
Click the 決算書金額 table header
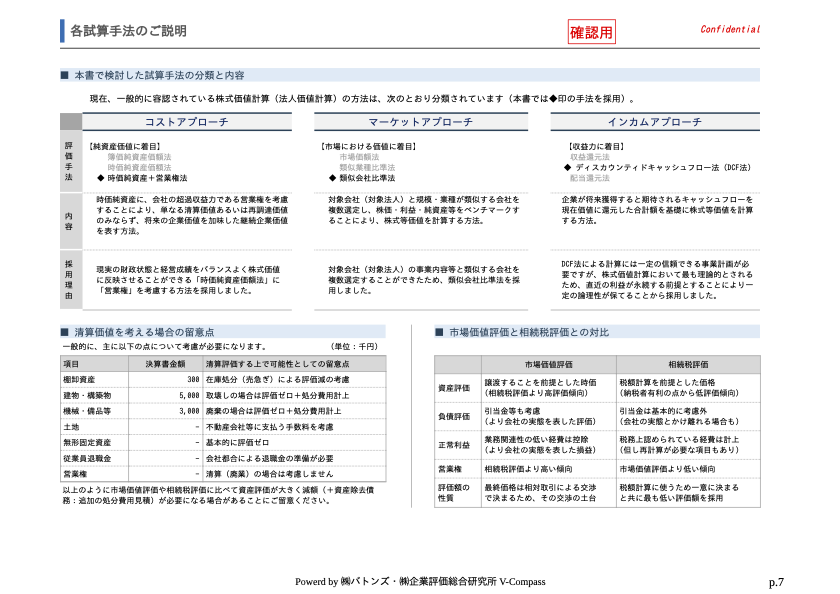[x=166, y=364]
